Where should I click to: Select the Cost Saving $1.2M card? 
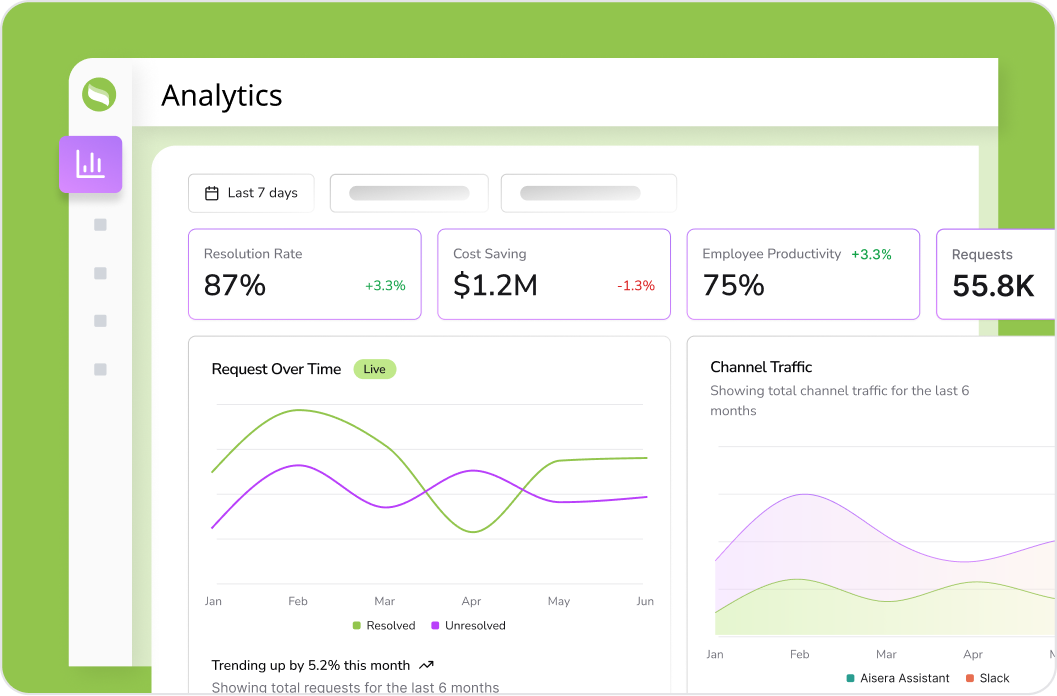pos(553,274)
